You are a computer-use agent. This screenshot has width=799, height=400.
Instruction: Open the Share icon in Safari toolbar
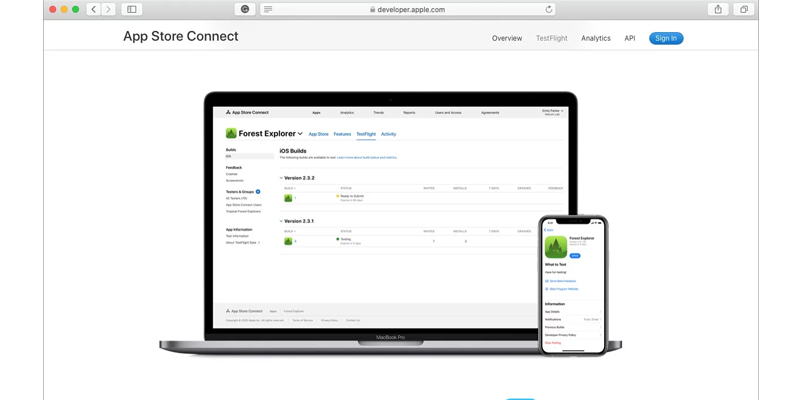coord(717,9)
